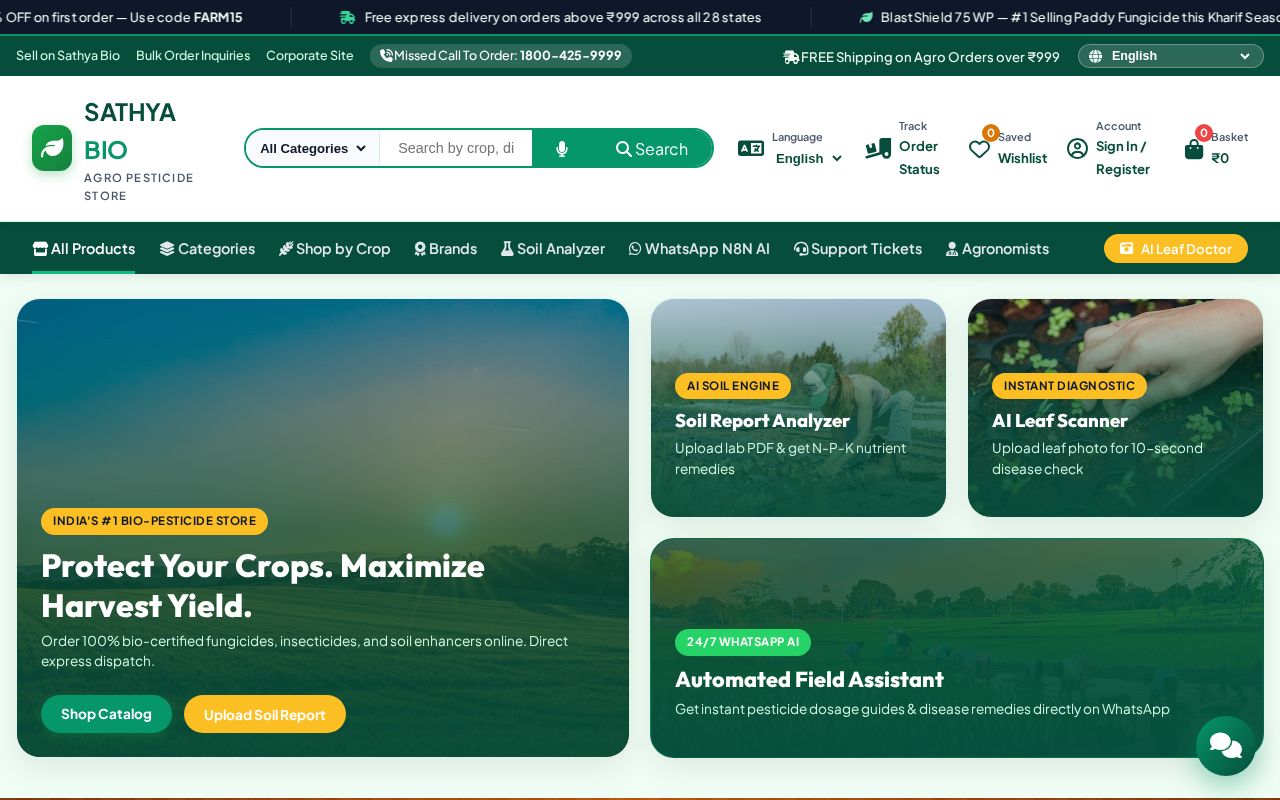Open the Bulk Order Inquiries link
This screenshot has height=800, width=1280.
193,55
